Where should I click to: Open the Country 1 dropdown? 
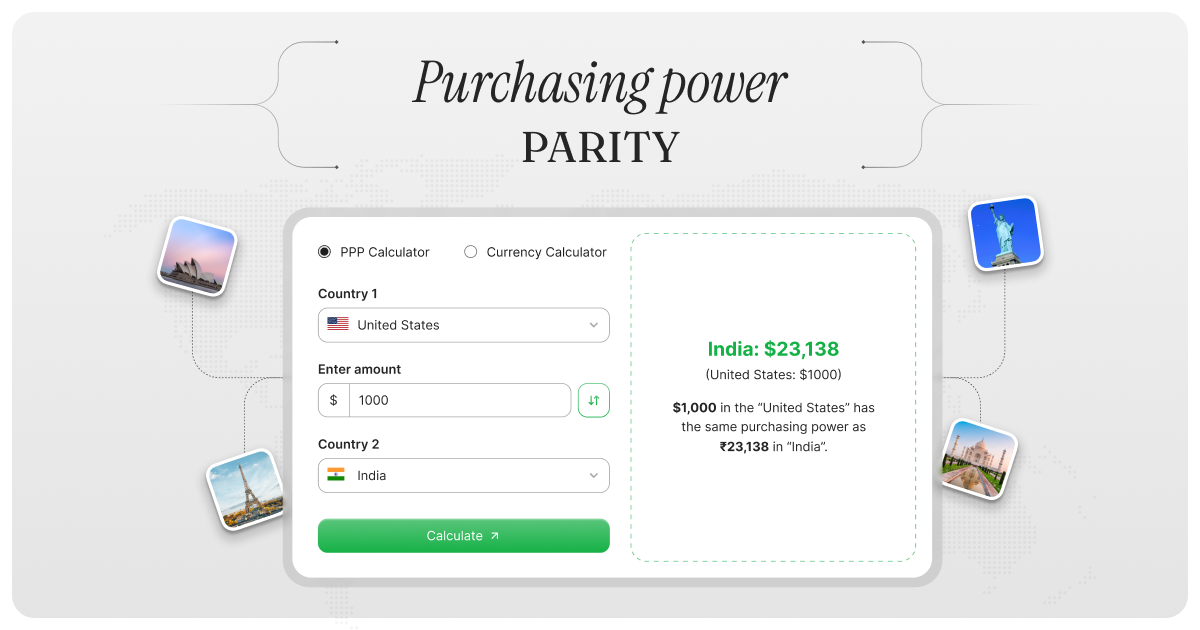[463, 324]
